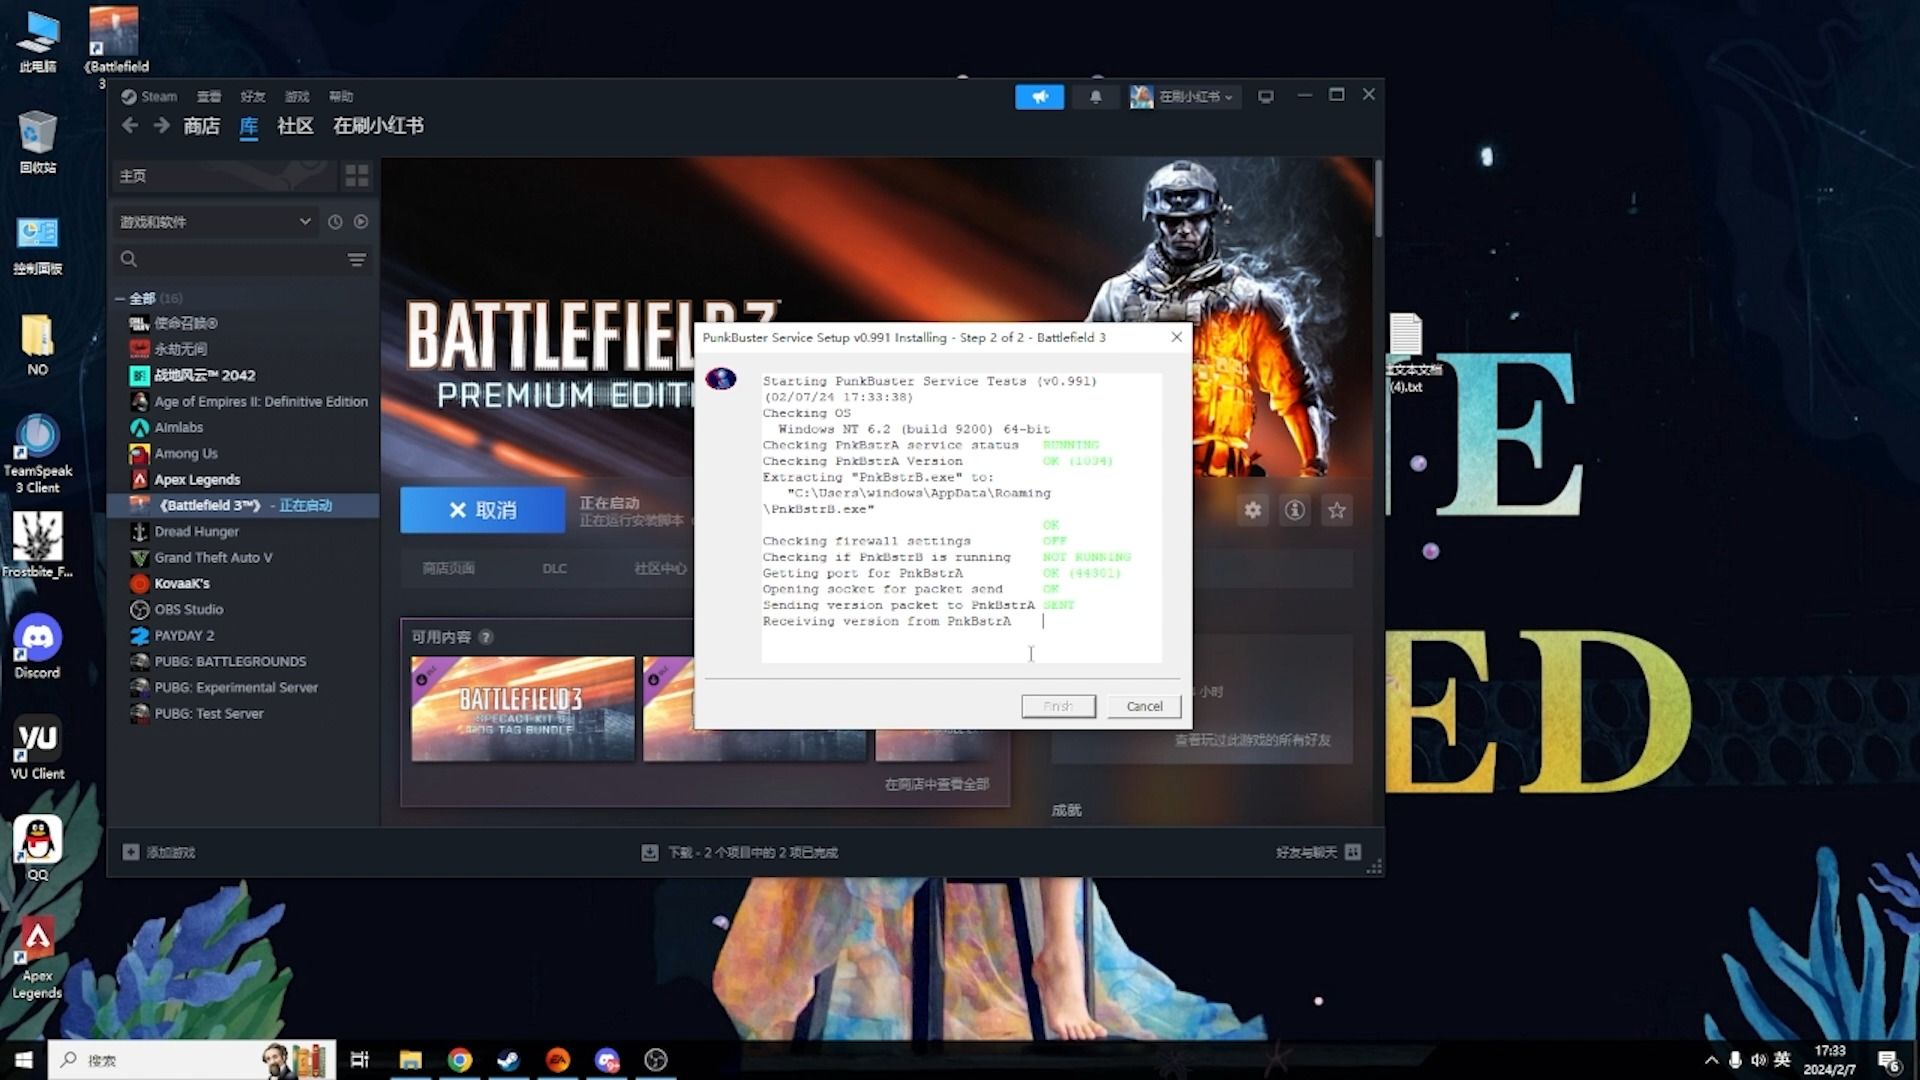
Task: Open the Frostbite desktop shortcut
Action: point(37,545)
